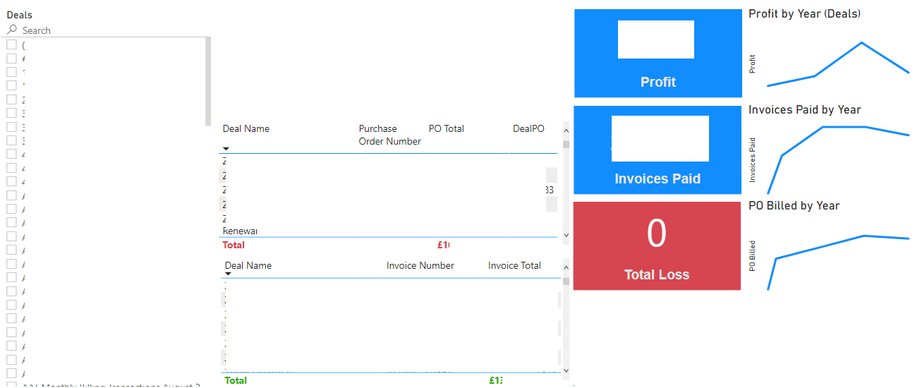Tick the second checkbox in Deals list
The width and height of the screenshot is (915, 388).
[11, 58]
